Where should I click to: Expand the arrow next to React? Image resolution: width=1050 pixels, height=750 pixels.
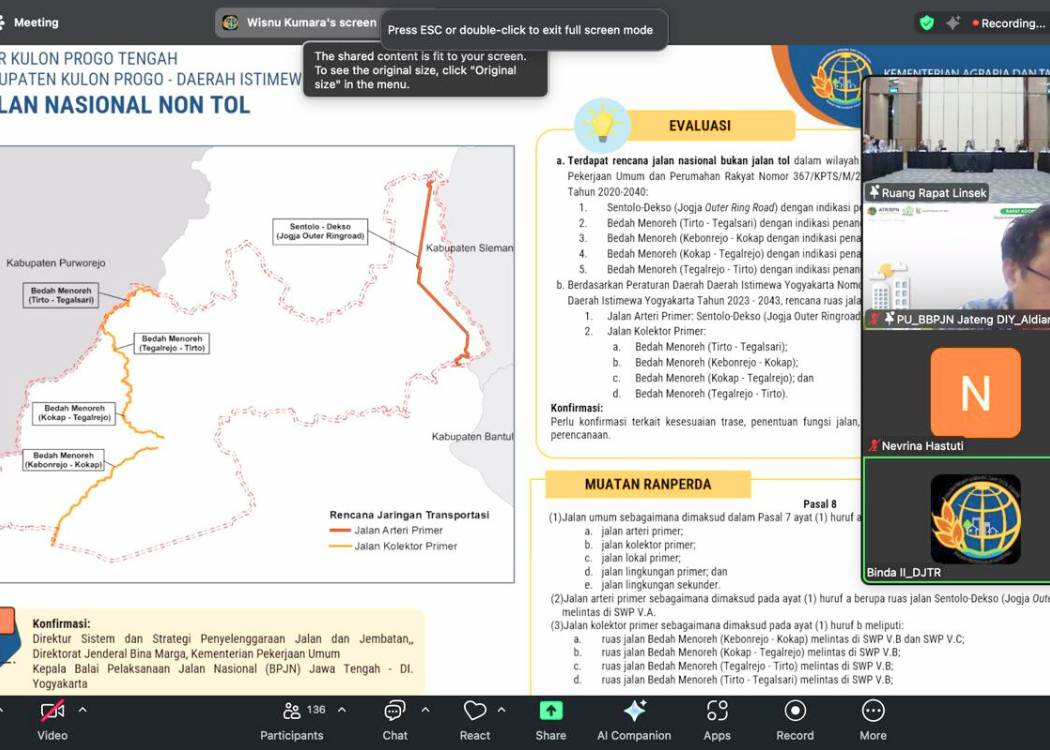click(501, 710)
